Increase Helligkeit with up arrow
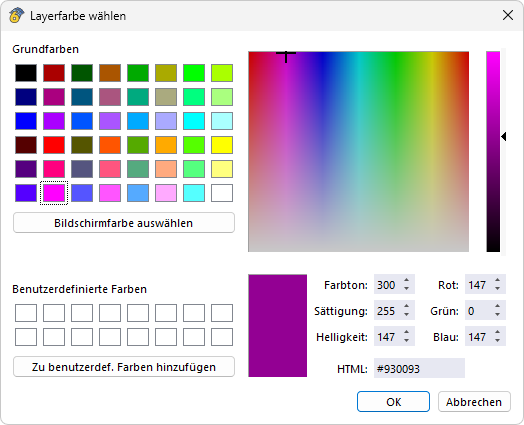 pos(406,332)
